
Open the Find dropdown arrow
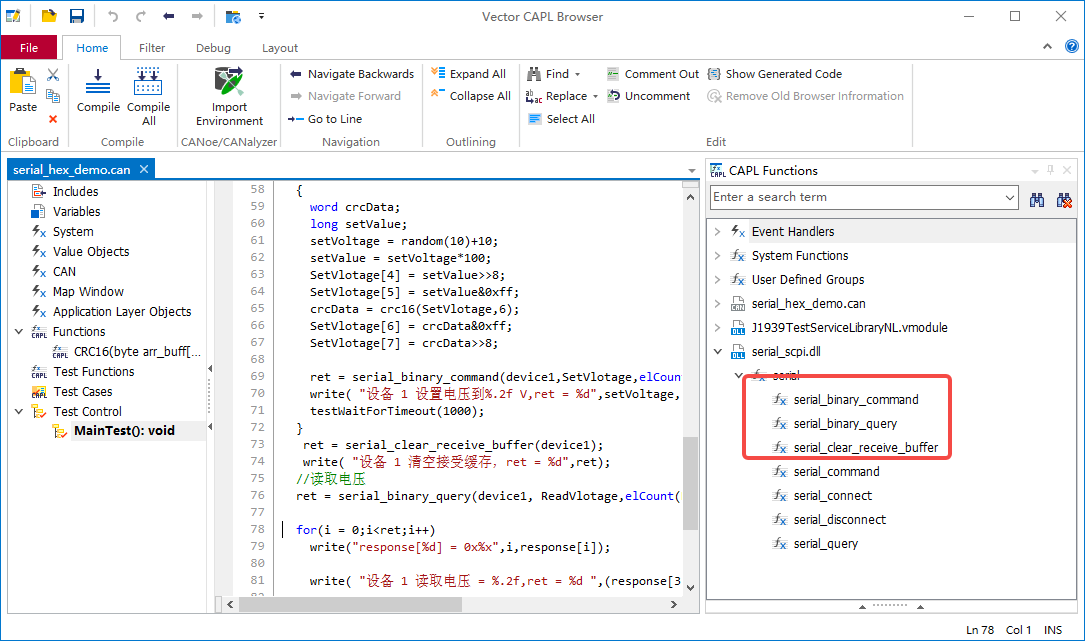[578, 75]
